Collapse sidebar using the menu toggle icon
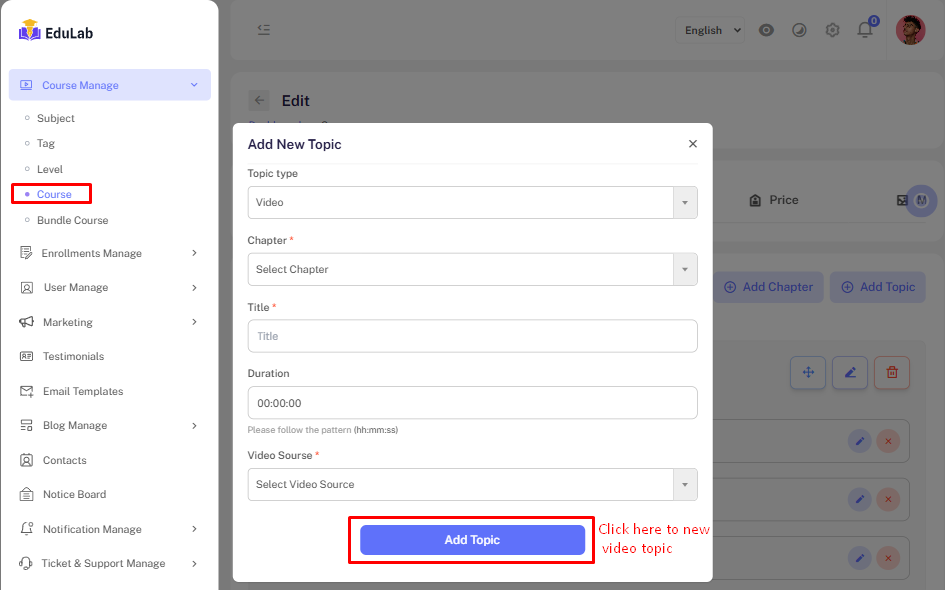The image size is (945, 590). 264,30
